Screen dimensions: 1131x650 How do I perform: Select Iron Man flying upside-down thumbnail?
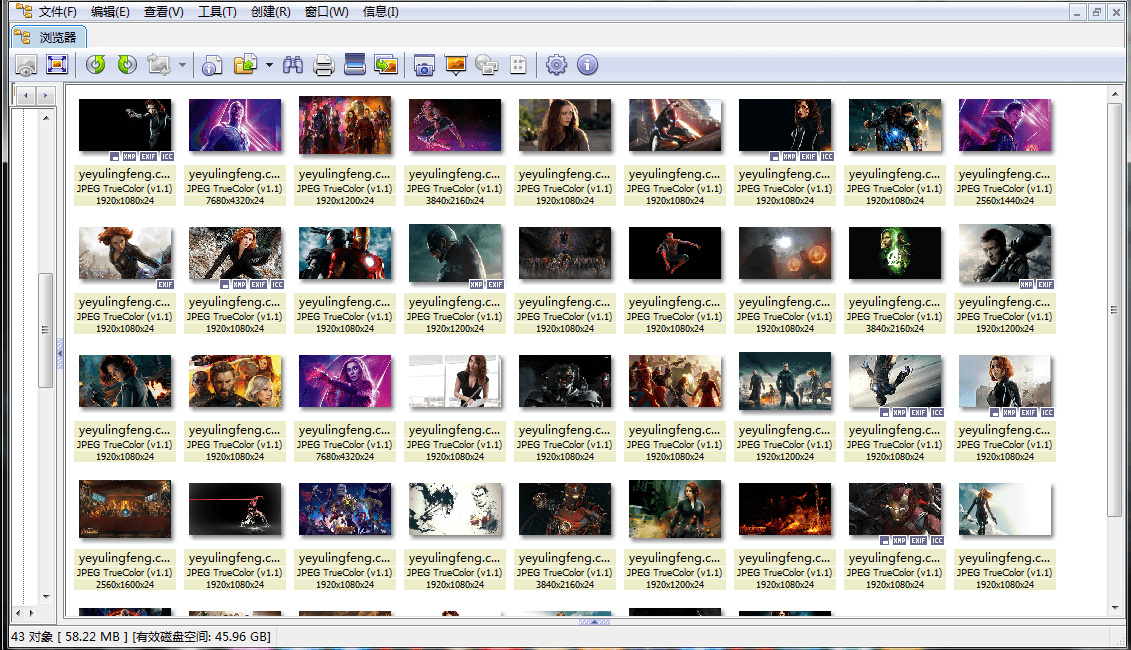[x=894, y=381]
